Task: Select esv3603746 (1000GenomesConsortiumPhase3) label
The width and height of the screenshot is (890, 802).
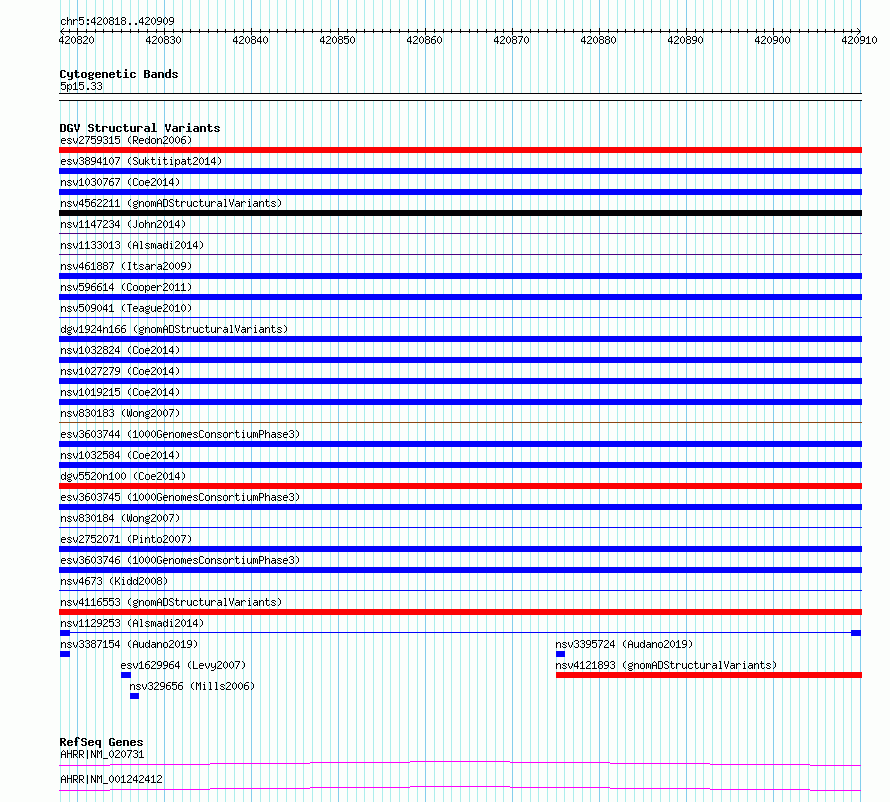Action: (180, 560)
